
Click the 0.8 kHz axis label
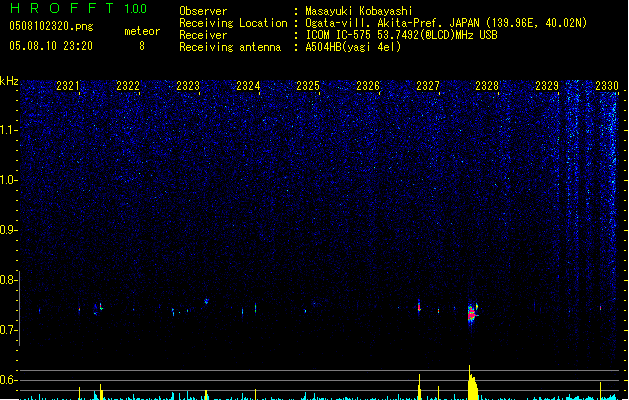(x=8, y=280)
